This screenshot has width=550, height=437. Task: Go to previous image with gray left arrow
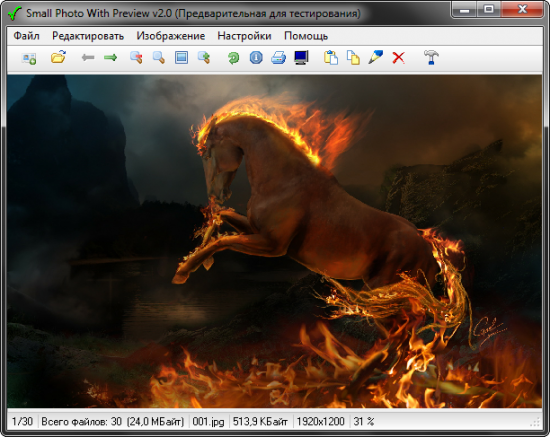point(88,57)
